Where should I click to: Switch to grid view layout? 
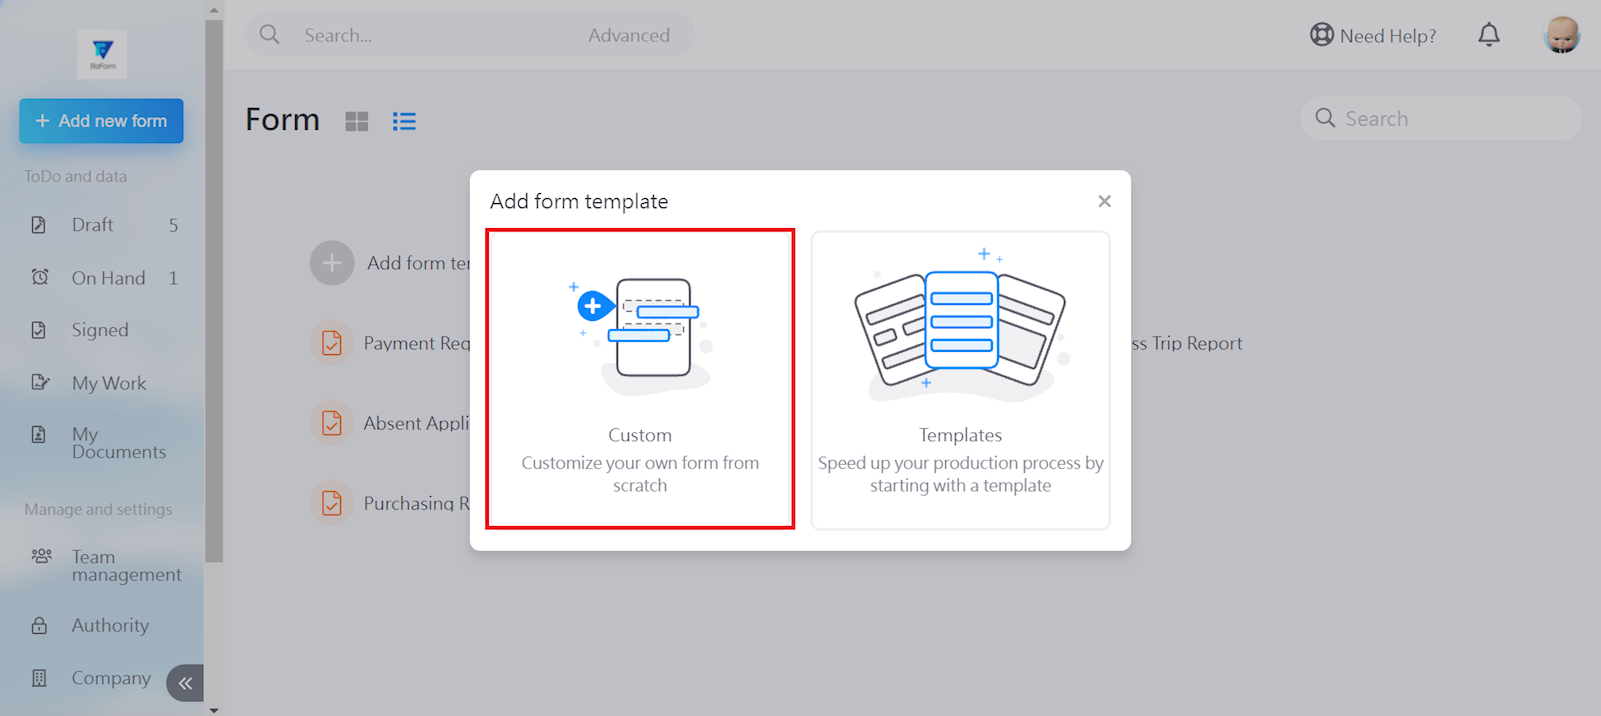357,121
